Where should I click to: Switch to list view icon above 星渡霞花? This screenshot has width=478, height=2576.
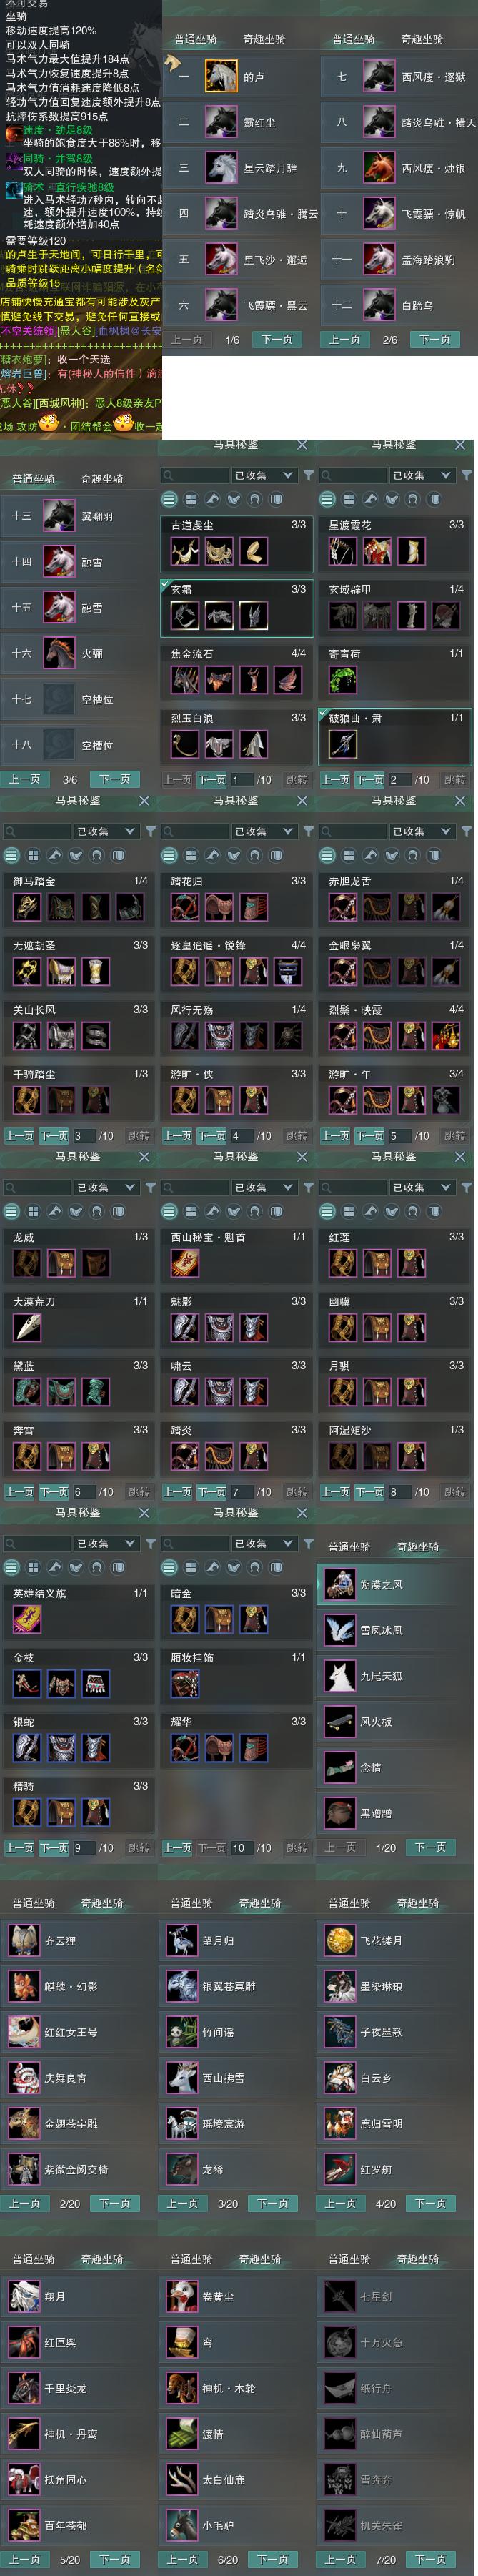coord(327,499)
